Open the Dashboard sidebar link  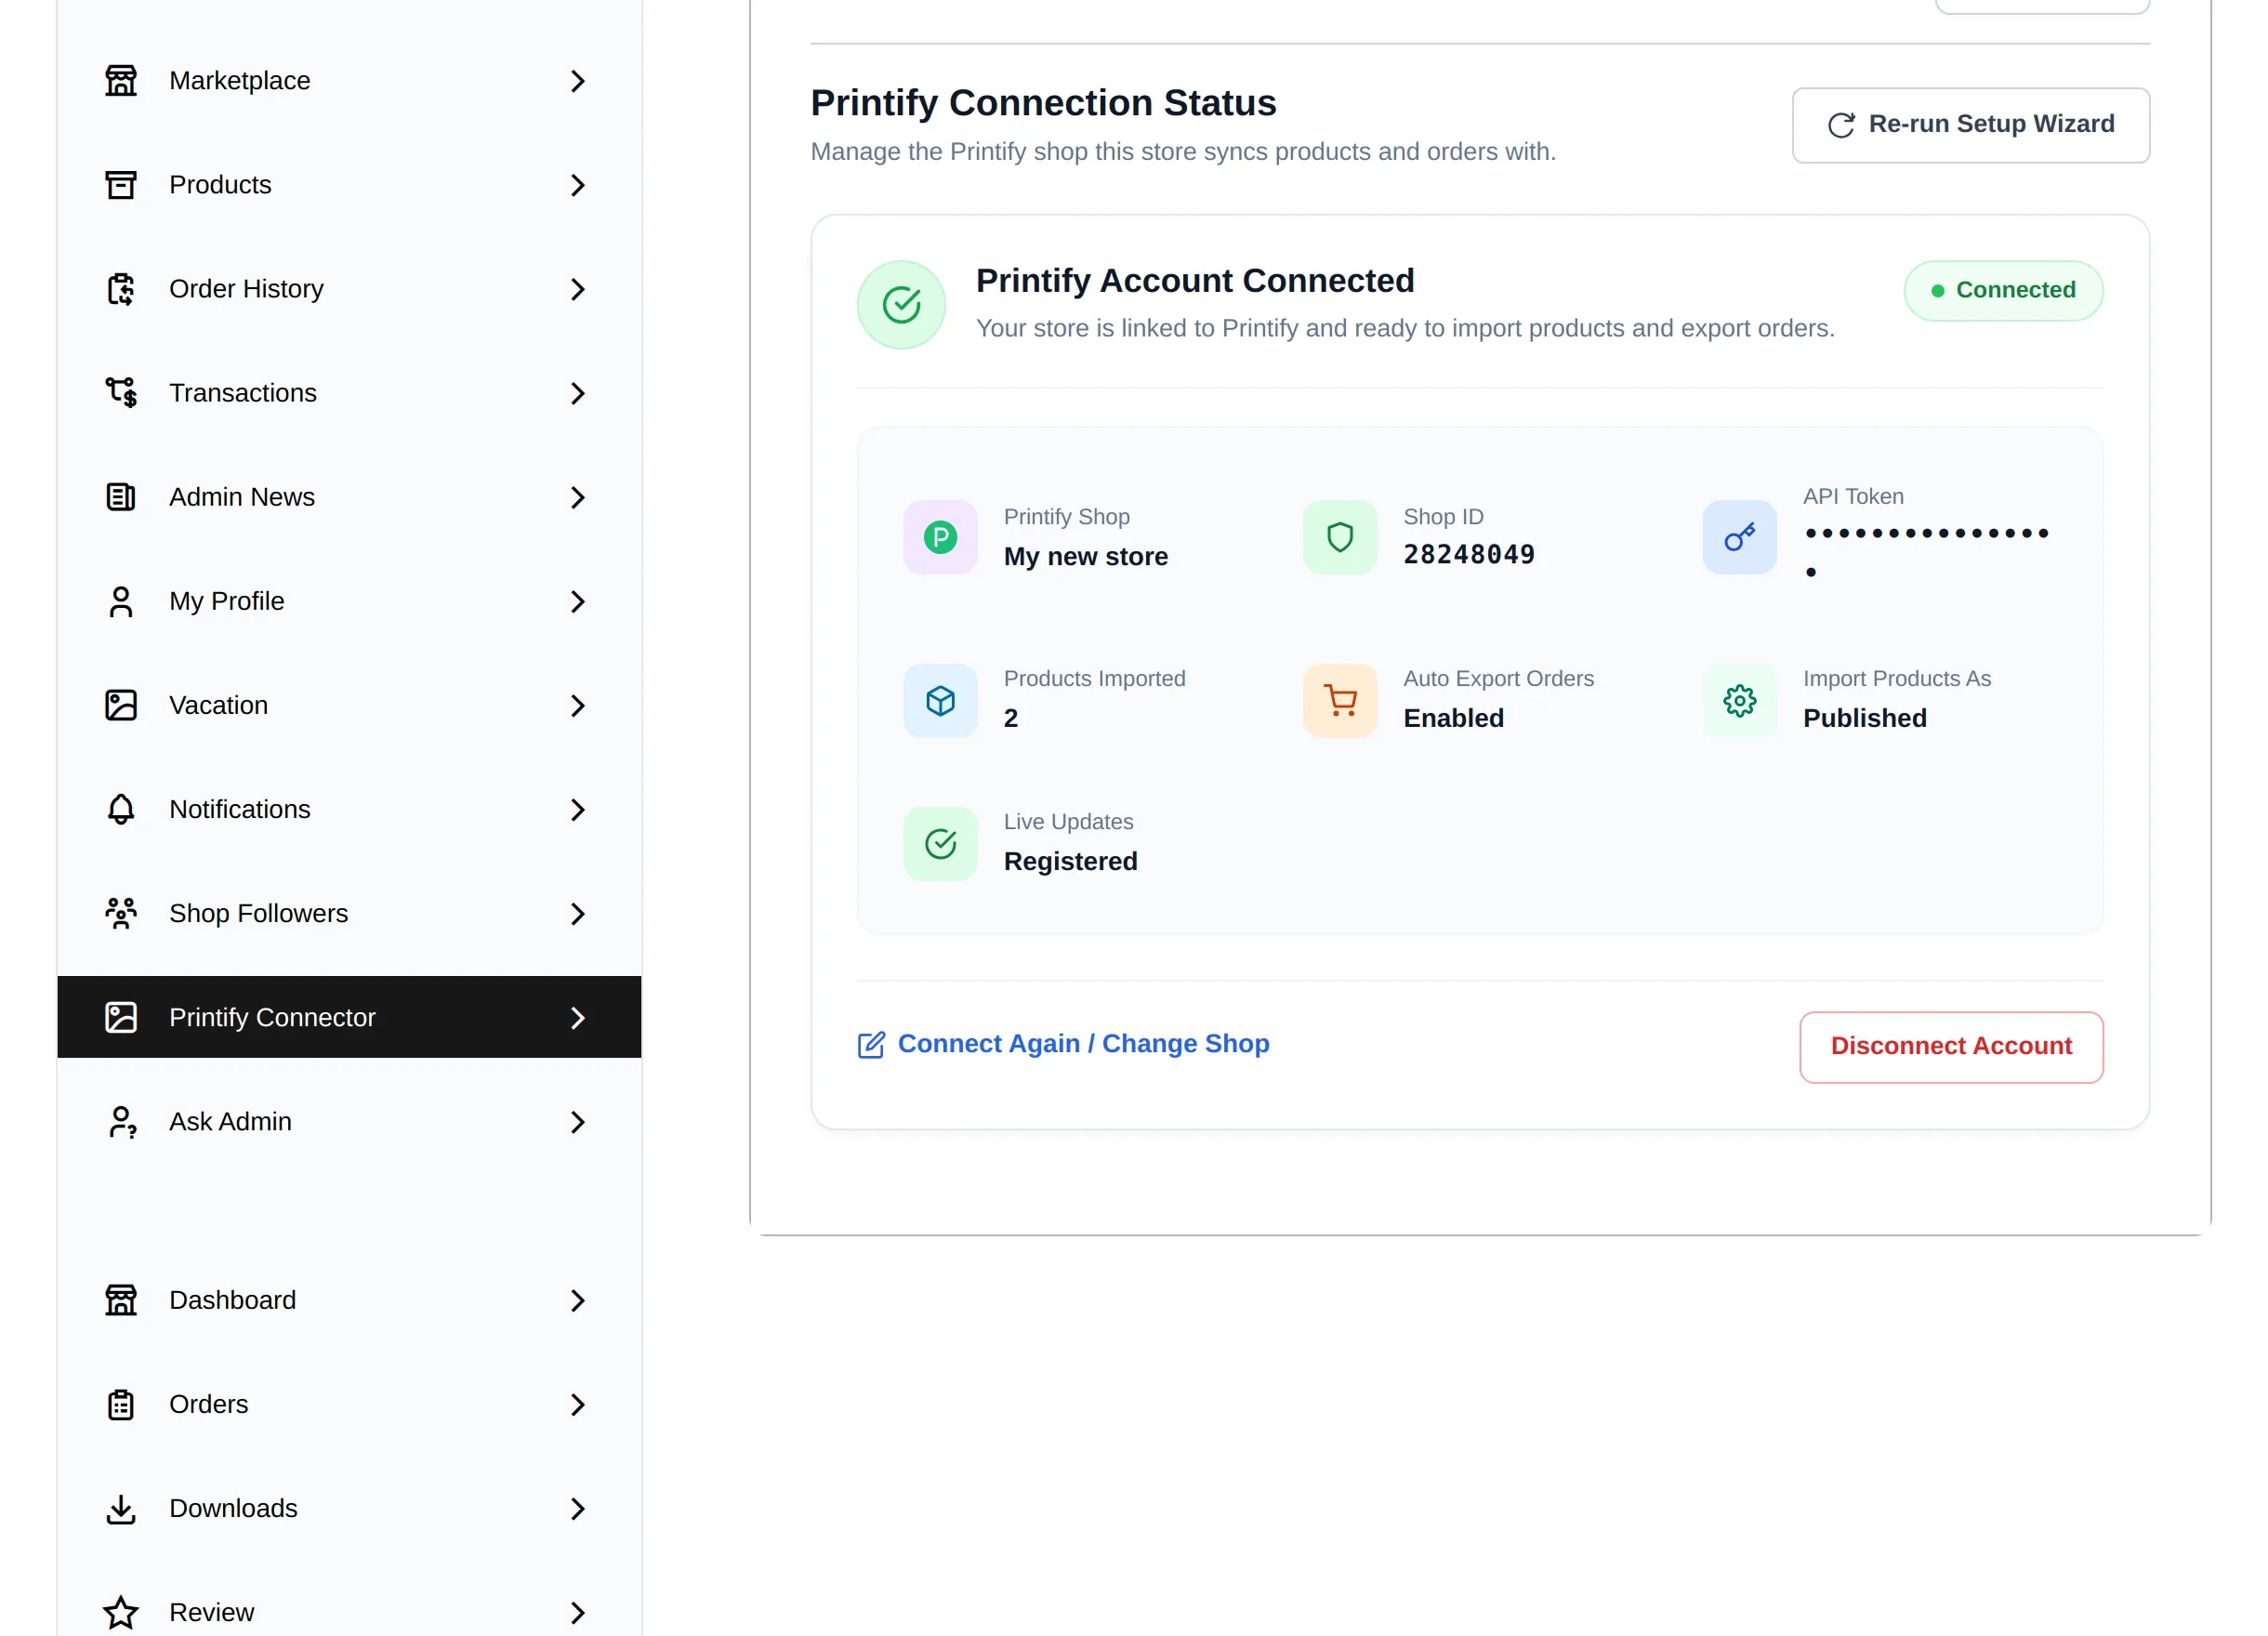pyautogui.click(x=349, y=1300)
